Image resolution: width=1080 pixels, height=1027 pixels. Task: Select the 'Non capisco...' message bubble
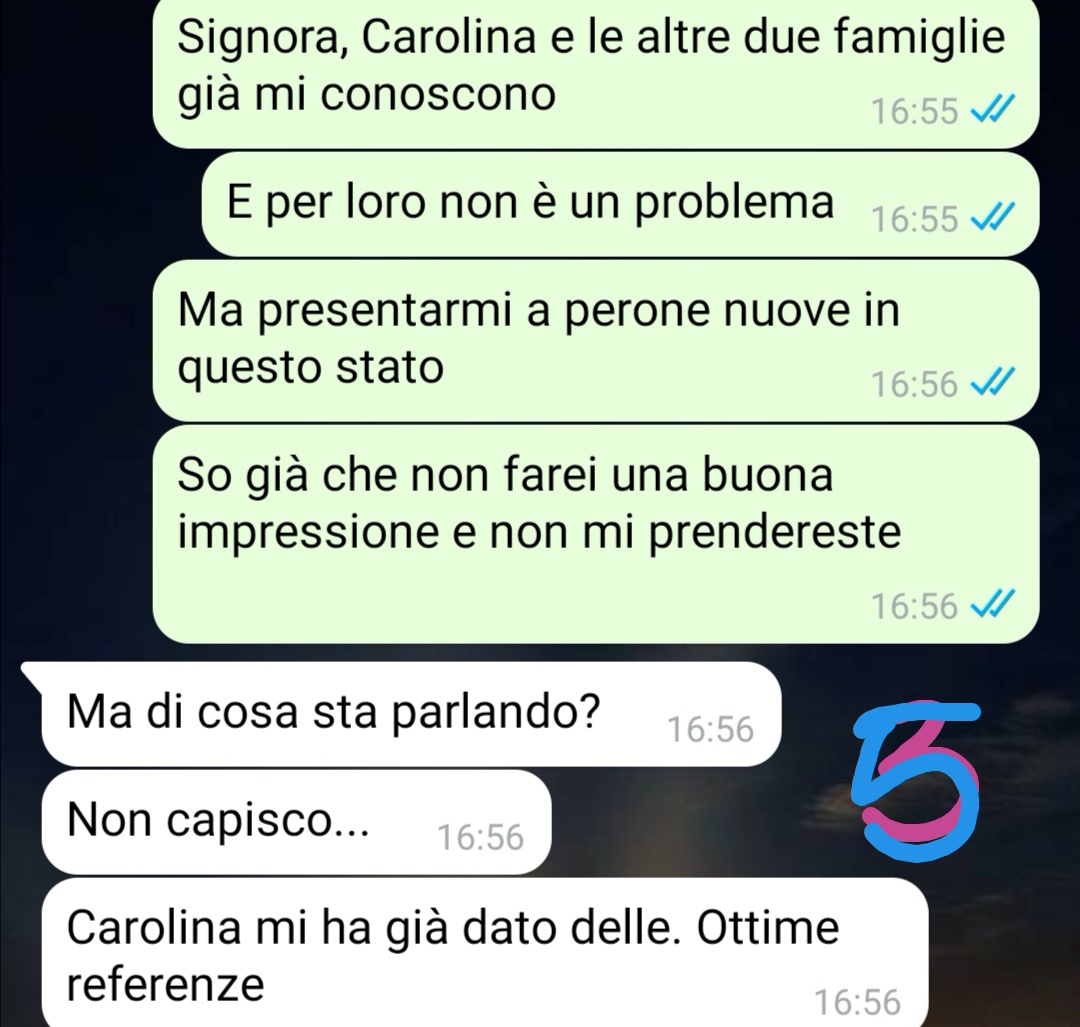point(296,822)
